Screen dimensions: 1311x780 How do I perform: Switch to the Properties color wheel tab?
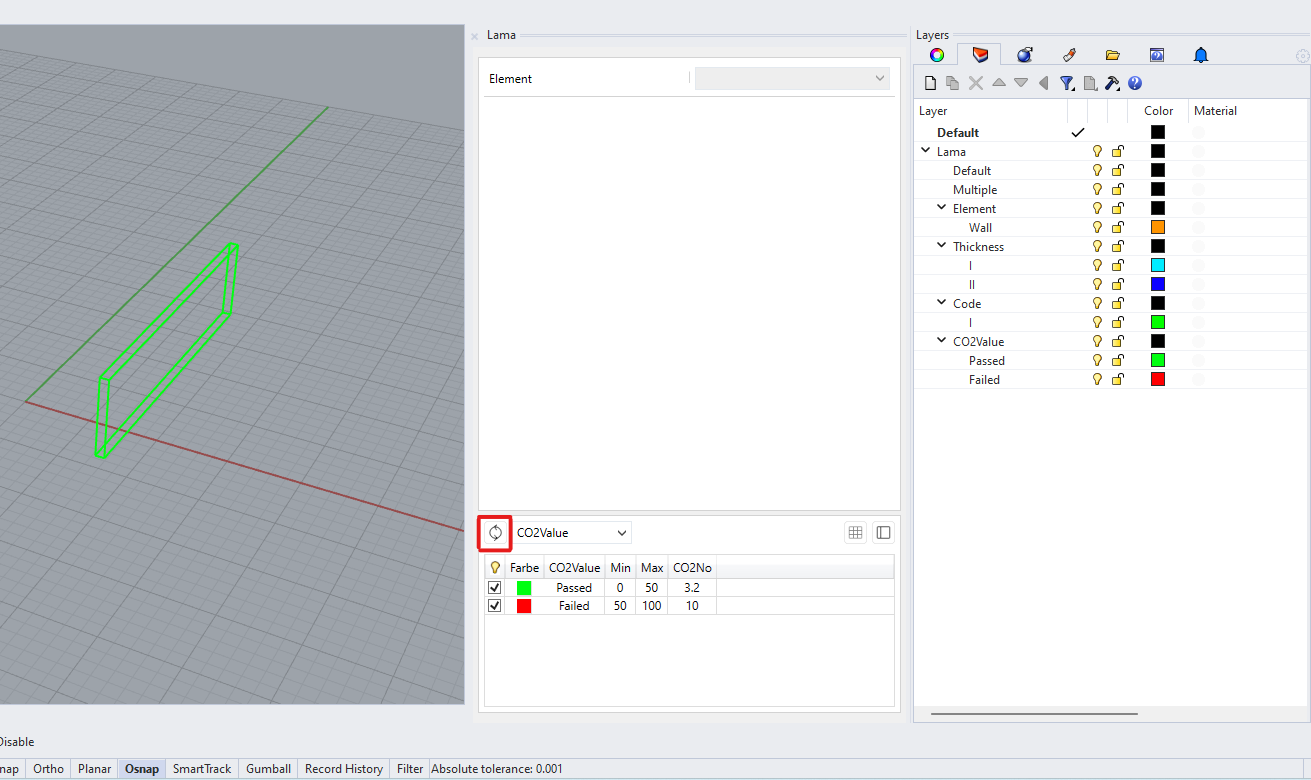click(936, 55)
